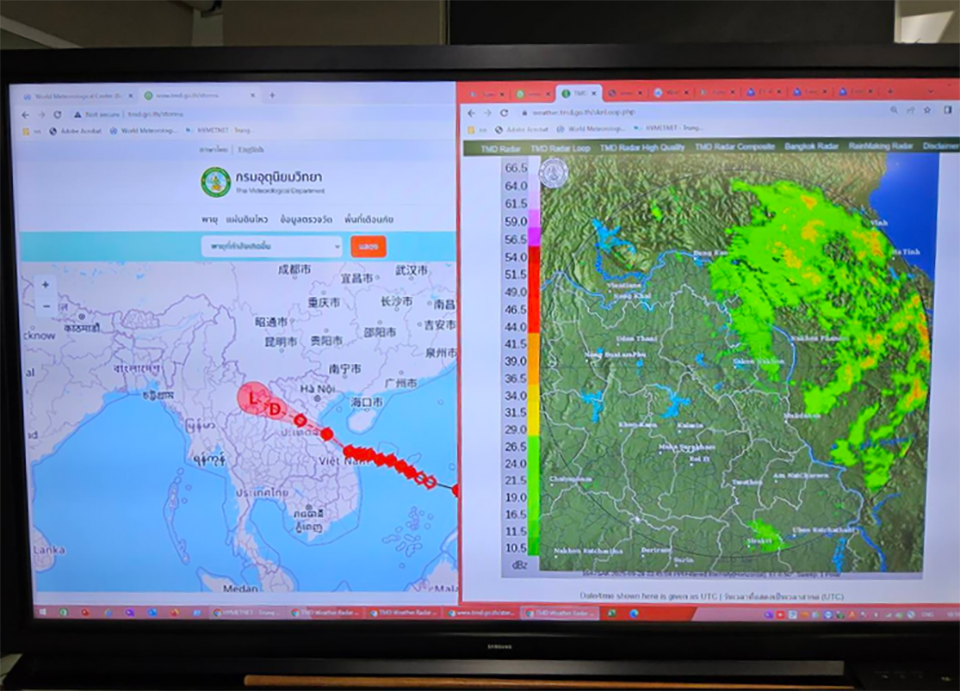Switch to World Meteorological Center tab

[75, 96]
